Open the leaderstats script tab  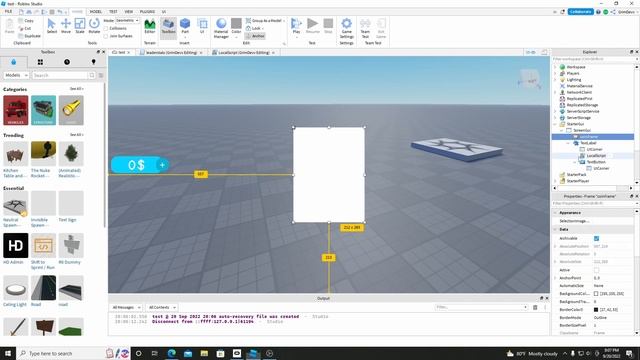point(171,53)
